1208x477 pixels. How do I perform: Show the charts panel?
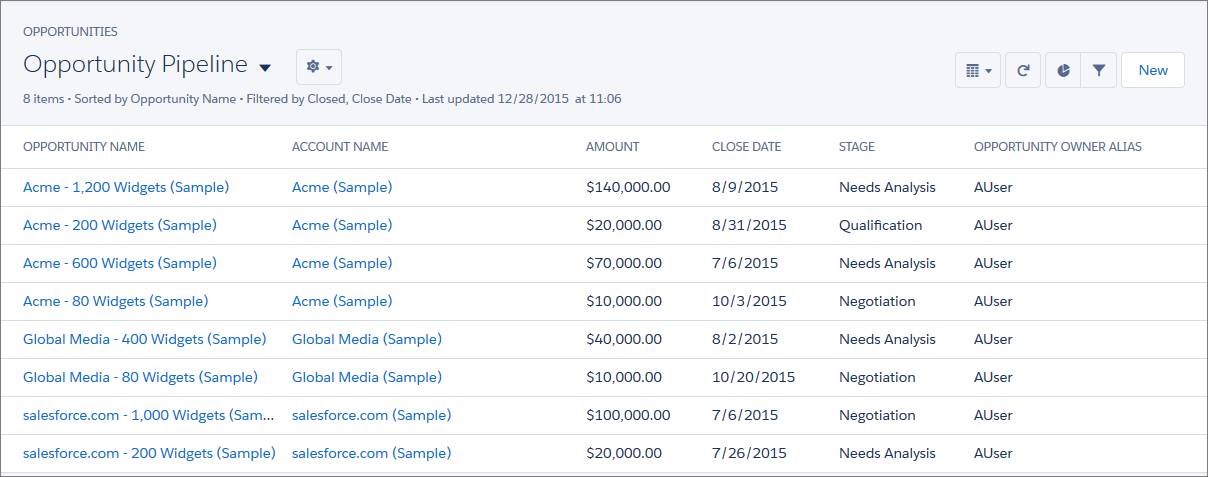click(x=1063, y=70)
